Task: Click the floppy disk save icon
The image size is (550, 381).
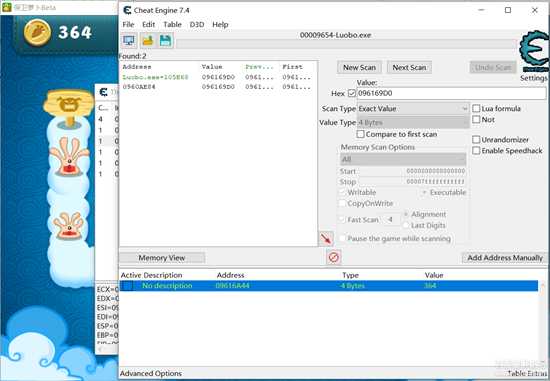Action: click(166, 41)
